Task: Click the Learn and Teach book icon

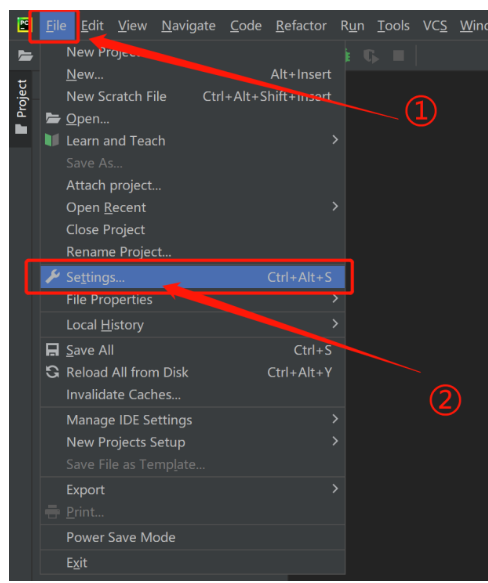Action: (x=52, y=141)
